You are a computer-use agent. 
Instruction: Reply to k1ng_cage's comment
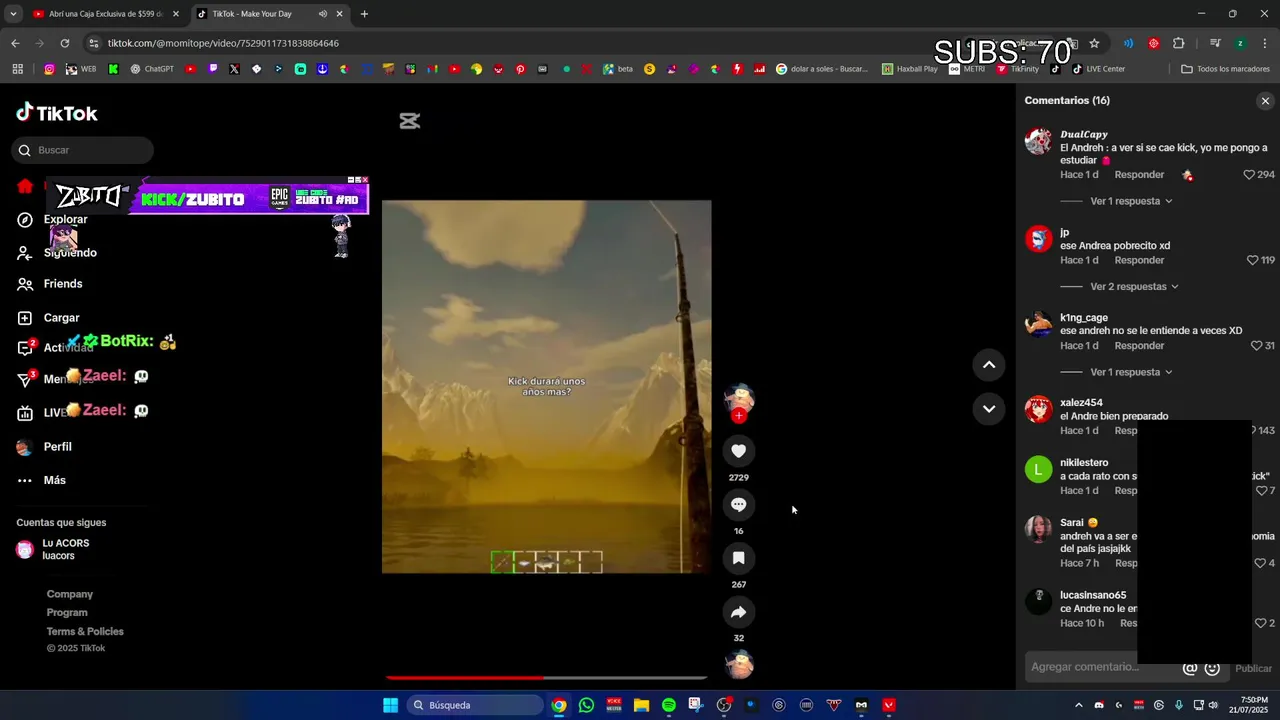(1139, 346)
